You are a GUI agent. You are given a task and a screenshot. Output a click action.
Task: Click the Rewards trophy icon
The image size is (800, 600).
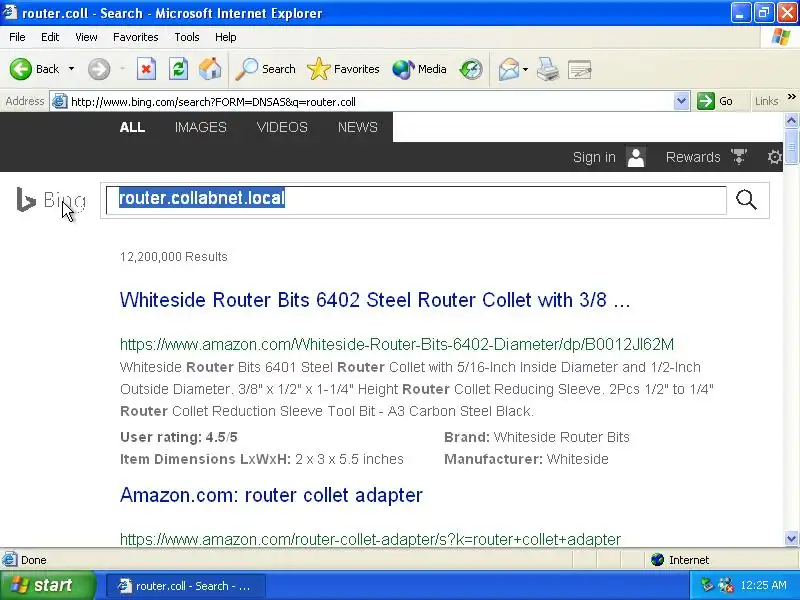(x=739, y=157)
